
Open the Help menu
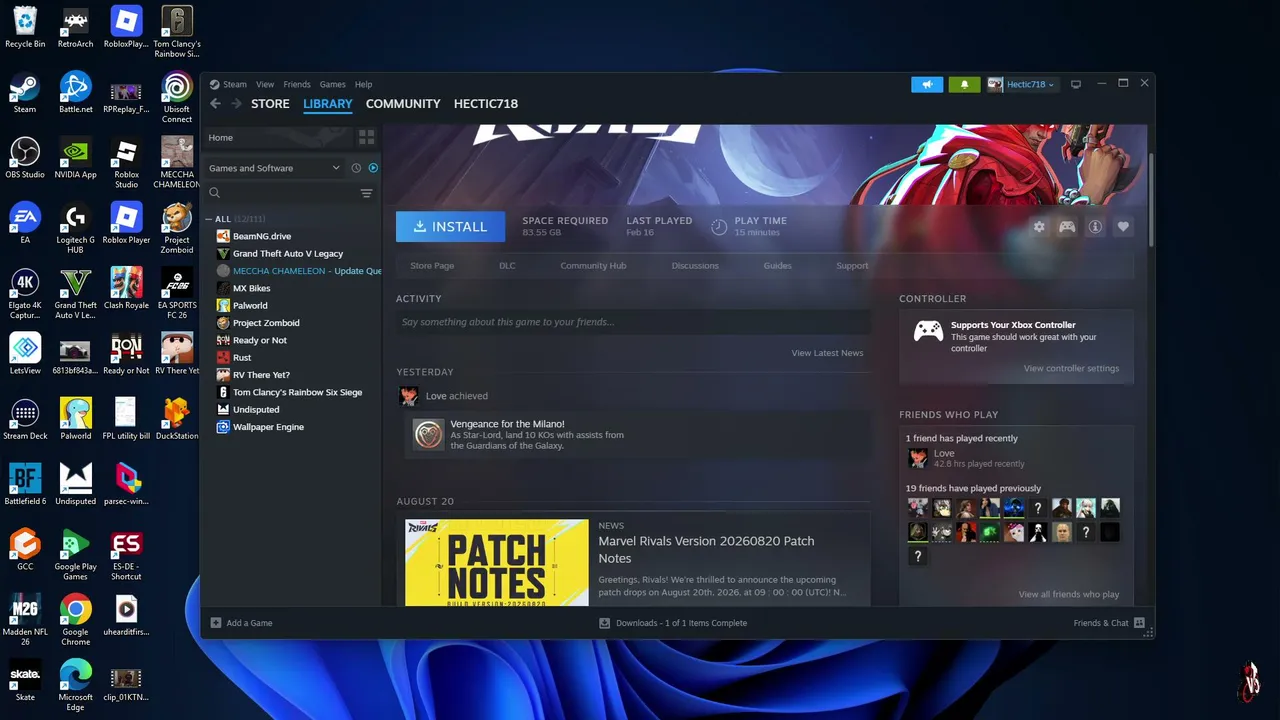coord(363,84)
